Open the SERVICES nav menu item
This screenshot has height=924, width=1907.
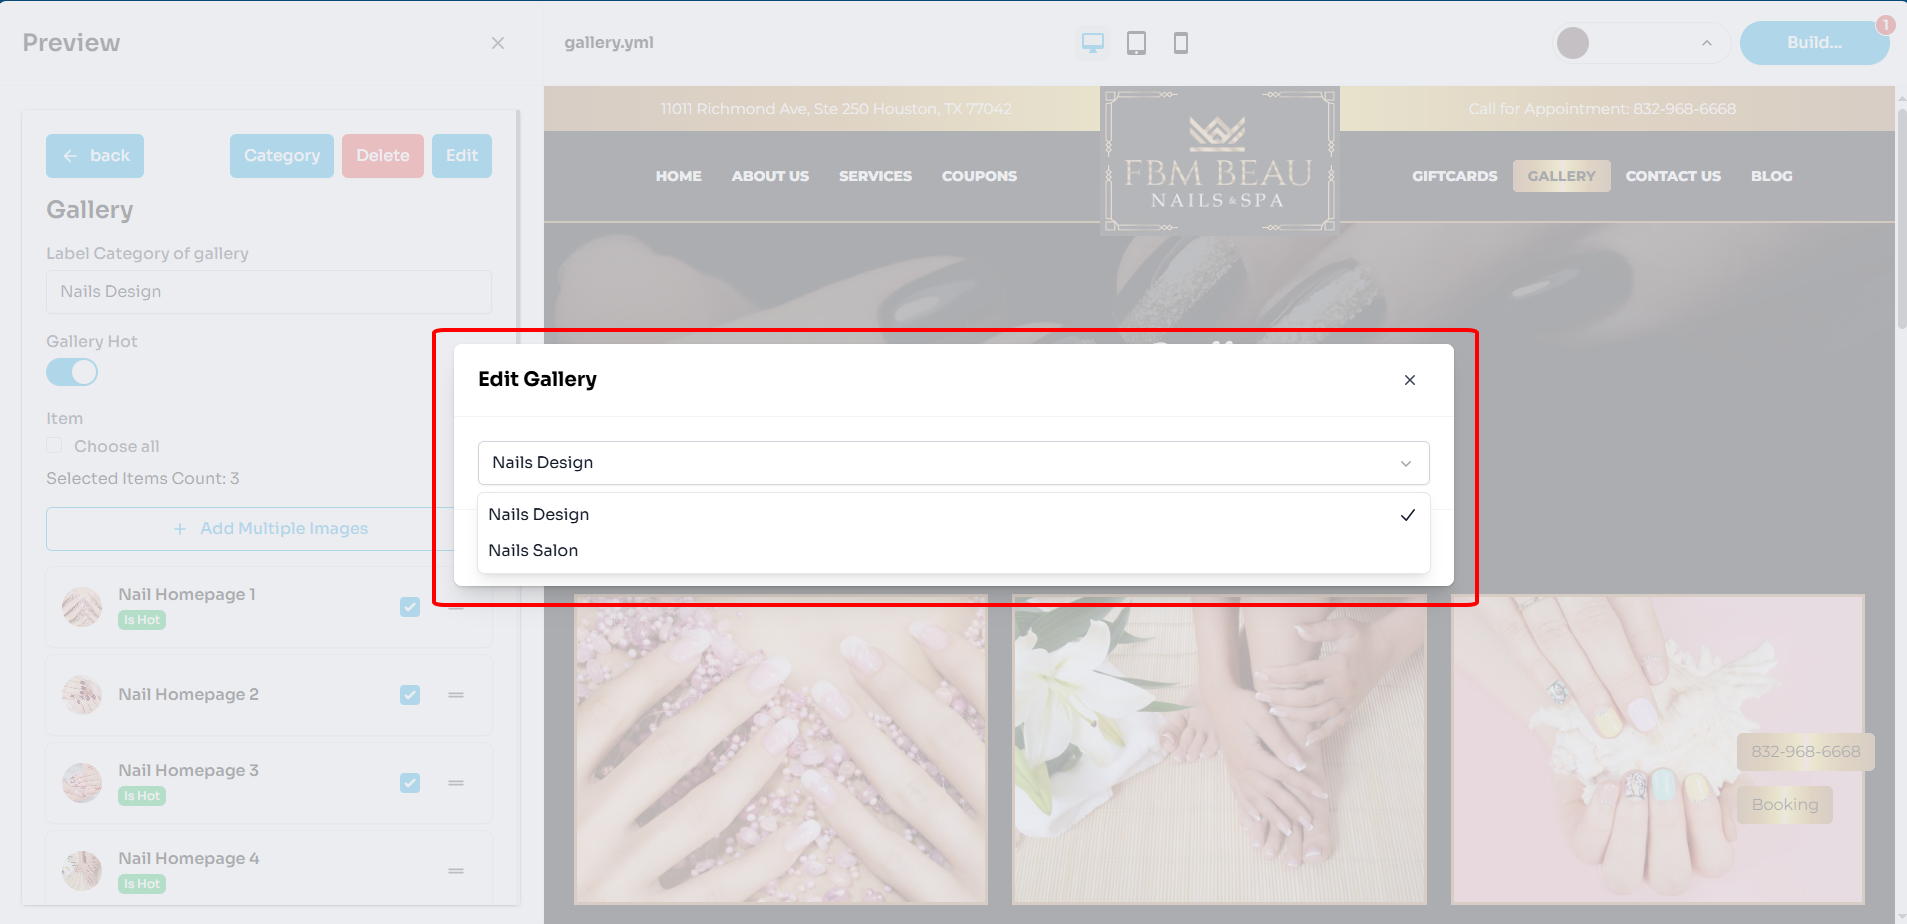875,176
